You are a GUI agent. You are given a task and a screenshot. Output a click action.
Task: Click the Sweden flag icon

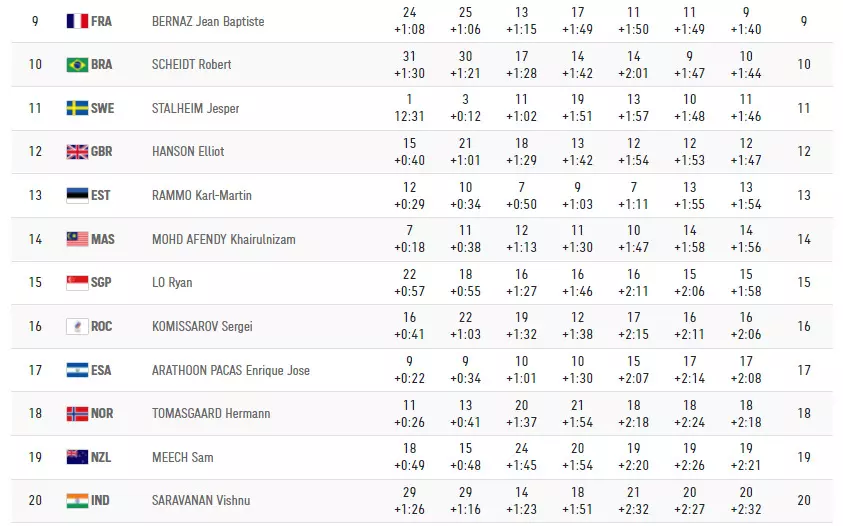(x=77, y=108)
